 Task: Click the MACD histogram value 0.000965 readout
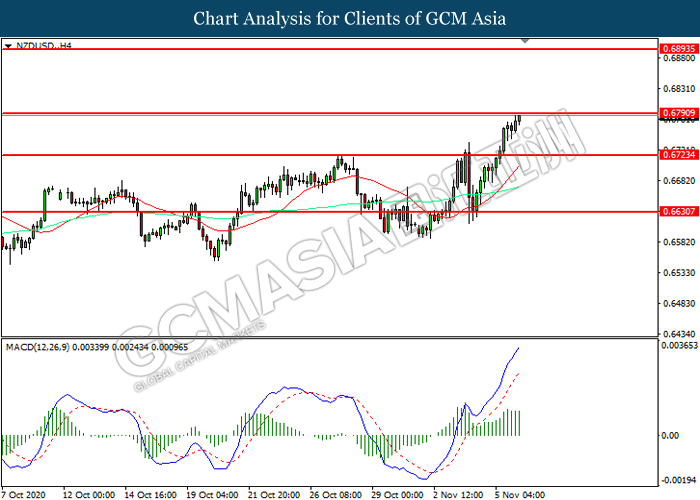[x=170, y=347]
